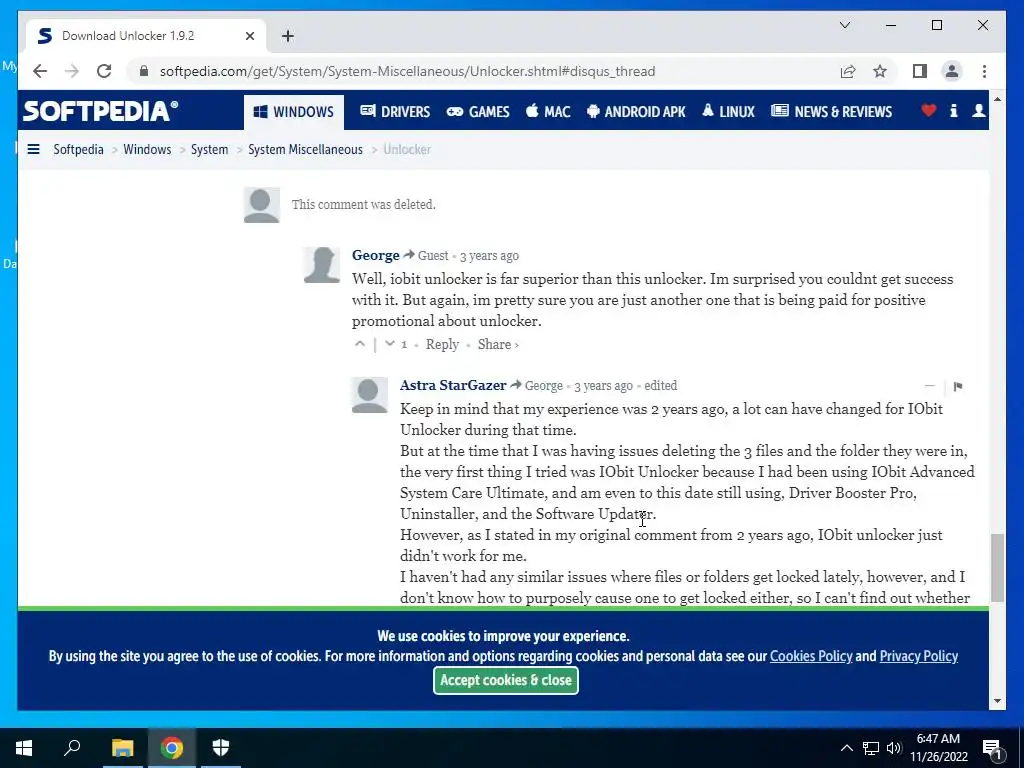Viewport: 1024px width, 768px height.
Task: Go back in browser
Action: (x=40, y=71)
